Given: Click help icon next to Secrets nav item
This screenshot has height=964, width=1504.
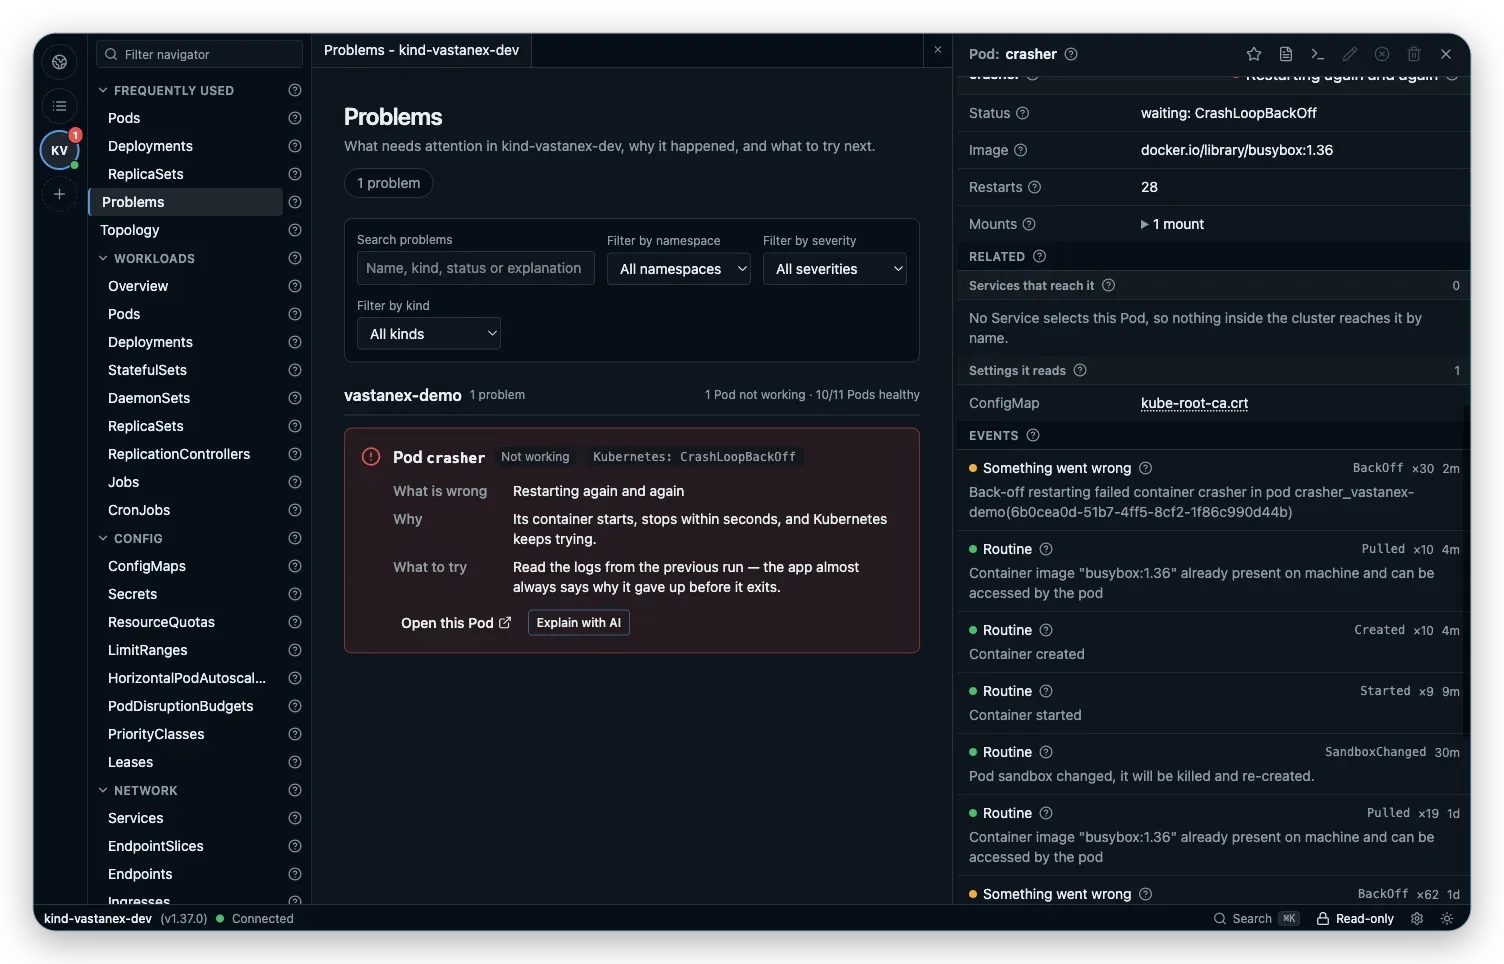Looking at the screenshot, I should click(294, 594).
